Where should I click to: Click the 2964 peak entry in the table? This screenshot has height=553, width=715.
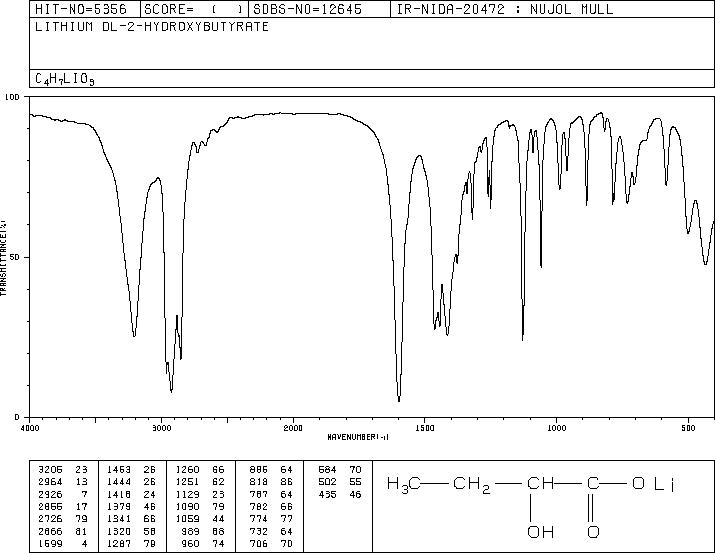pyautogui.click(x=62, y=481)
